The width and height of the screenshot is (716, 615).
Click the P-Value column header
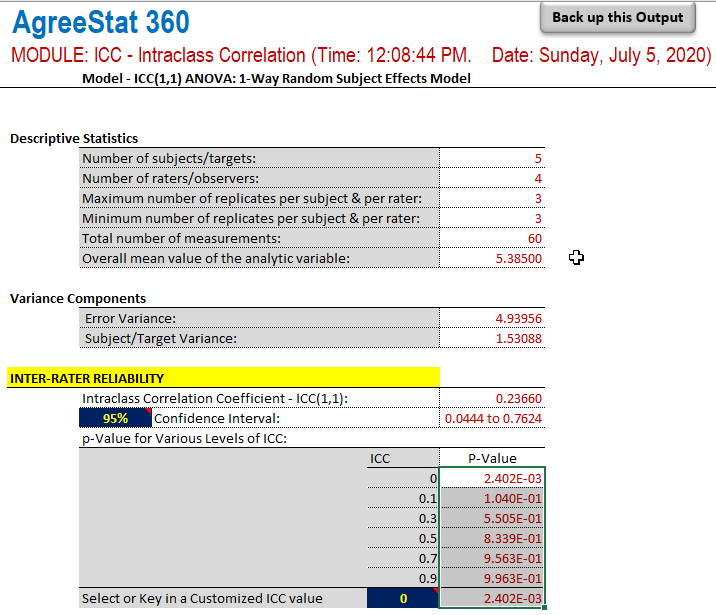tap(492, 458)
